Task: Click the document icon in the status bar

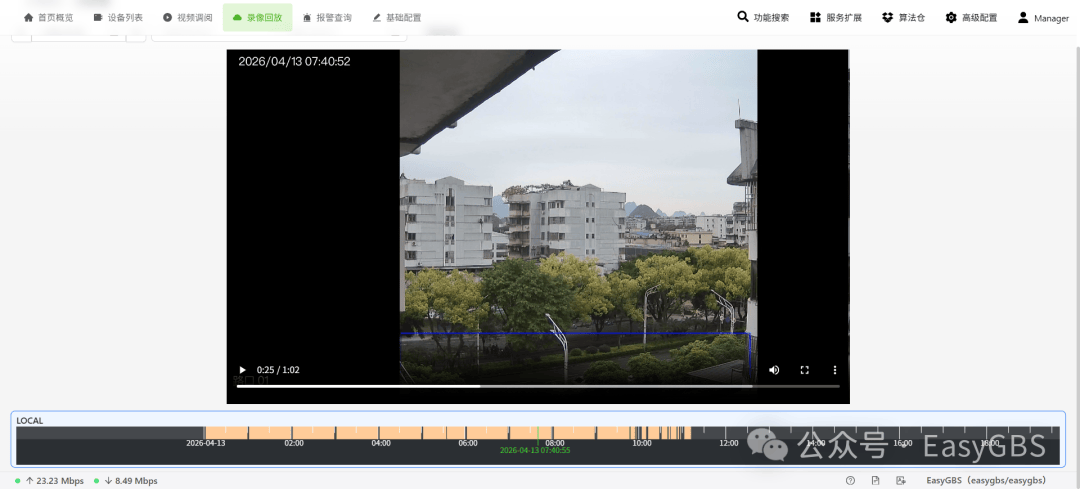Action: 875,481
